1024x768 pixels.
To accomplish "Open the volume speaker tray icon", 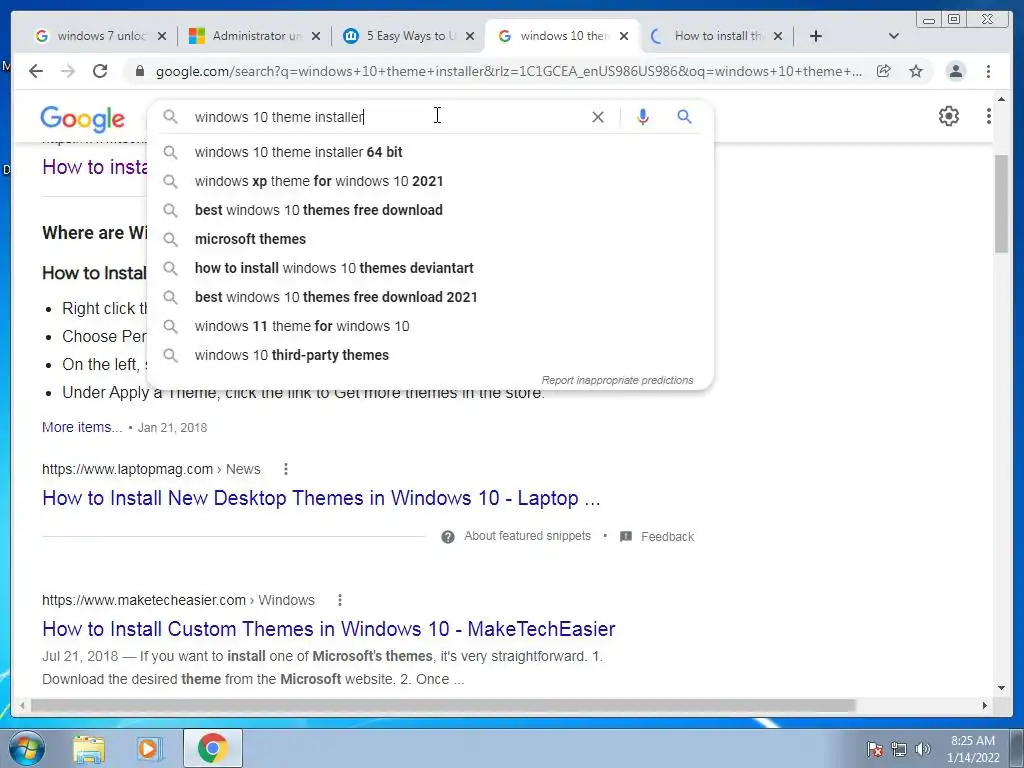I will 923,749.
